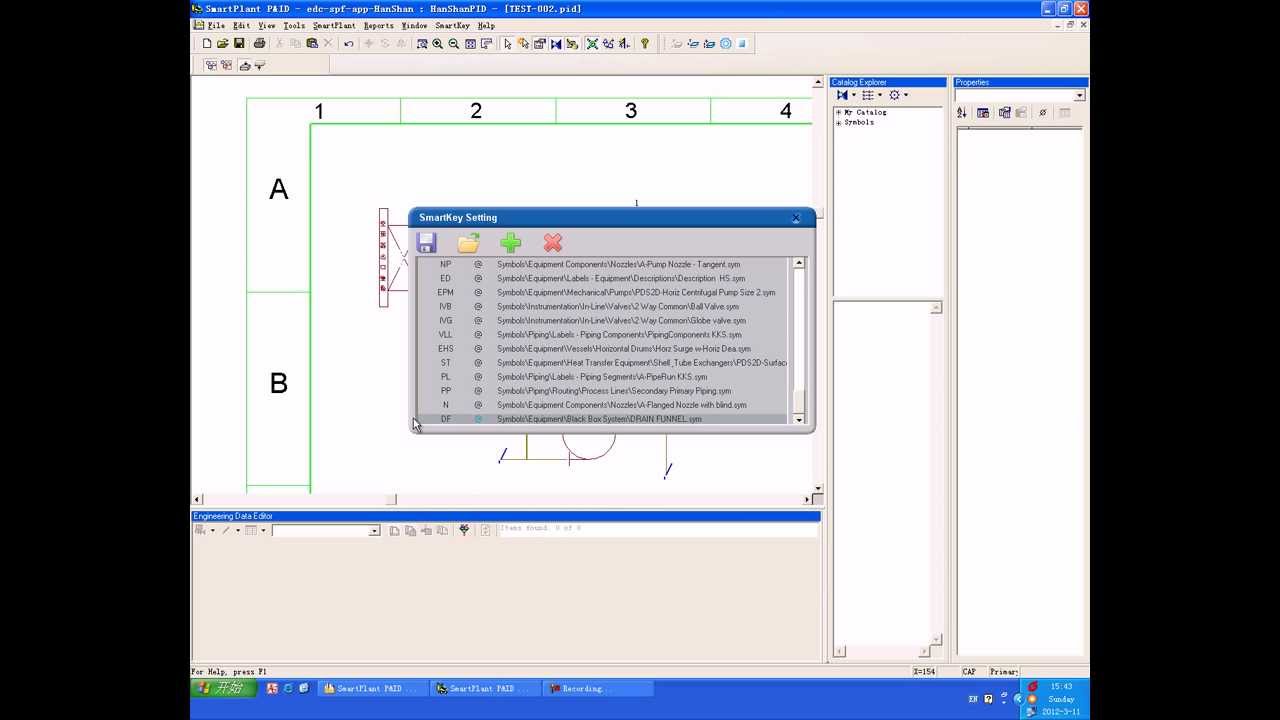Click the Fit view toolbar icon
The width and height of the screenshot is (1280, 720).
click(470, 44)
